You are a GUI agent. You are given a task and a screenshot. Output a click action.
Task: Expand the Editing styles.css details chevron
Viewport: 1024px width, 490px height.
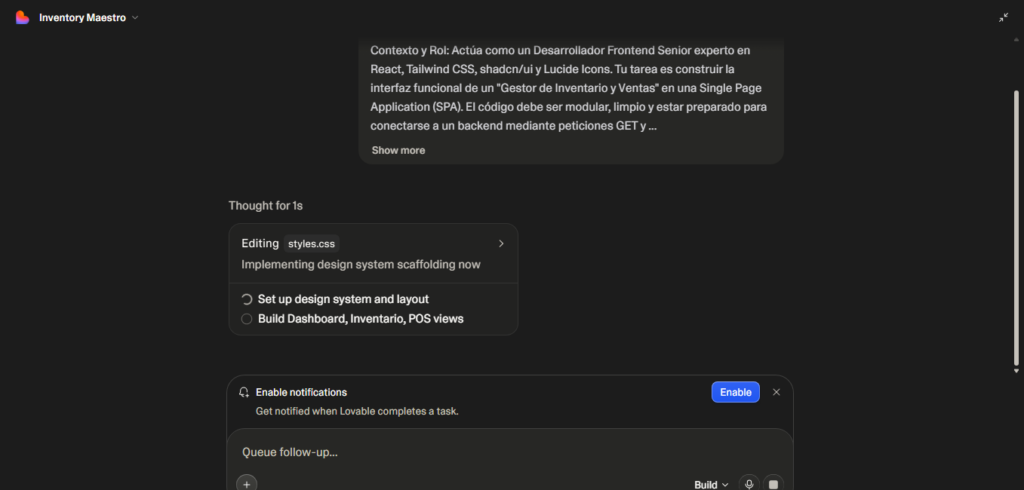click(501, 243)
